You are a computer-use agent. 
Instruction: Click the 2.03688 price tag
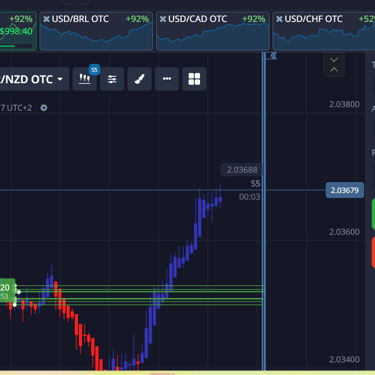(x=242, y=170)
